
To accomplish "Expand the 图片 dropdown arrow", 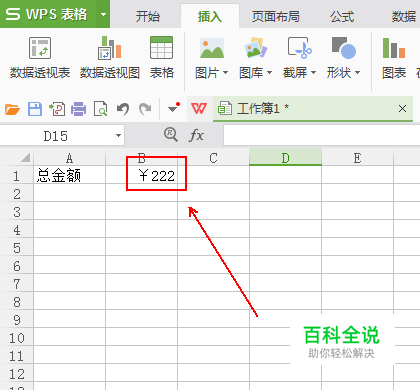I will [225, 72].
